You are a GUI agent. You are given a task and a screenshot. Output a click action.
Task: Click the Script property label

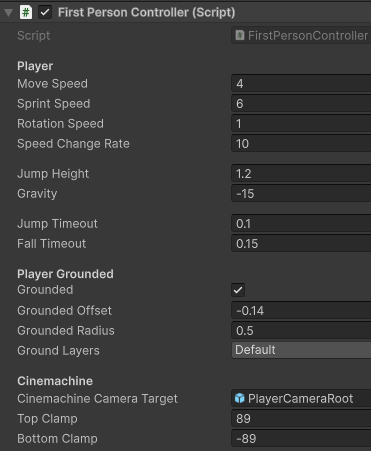click(34, 36)
